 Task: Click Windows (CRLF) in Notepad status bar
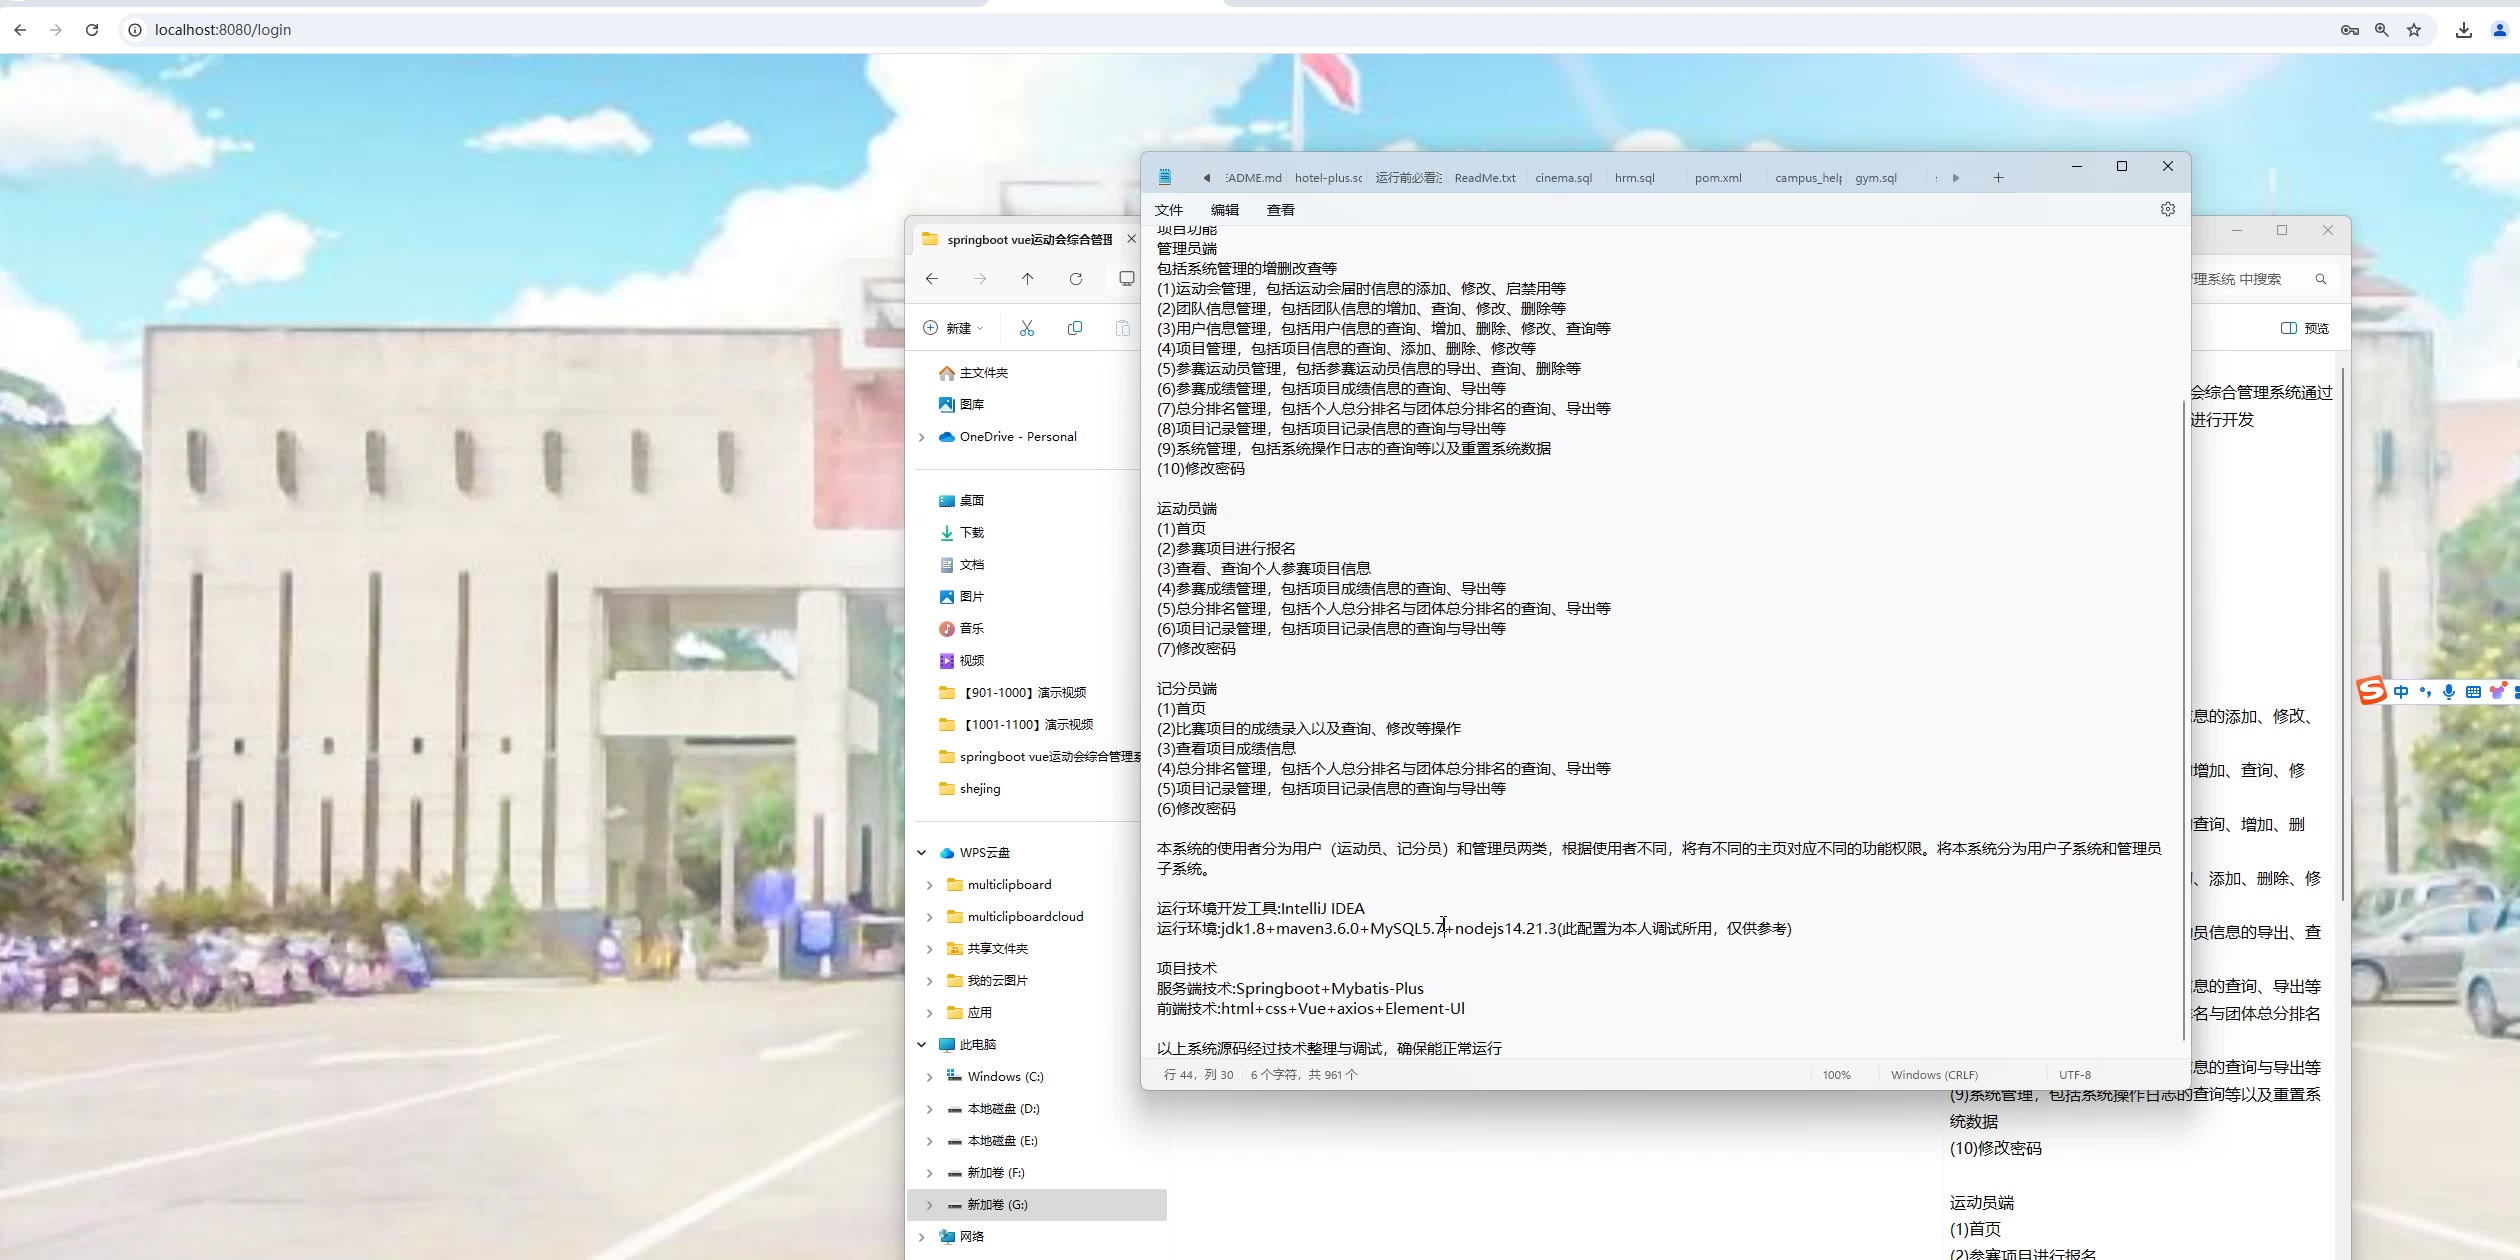pyautogui.click(x=1934, y=1075)
